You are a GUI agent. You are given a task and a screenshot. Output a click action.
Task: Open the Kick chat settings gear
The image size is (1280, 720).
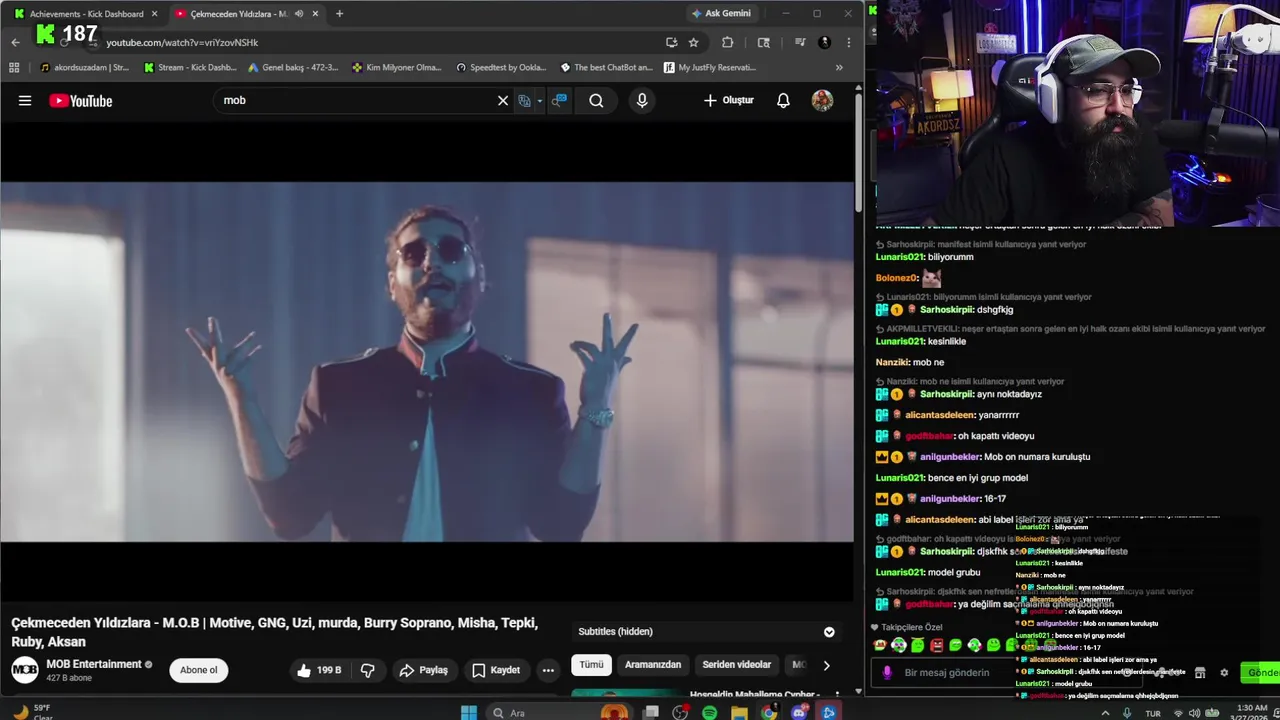(1224, 672)
